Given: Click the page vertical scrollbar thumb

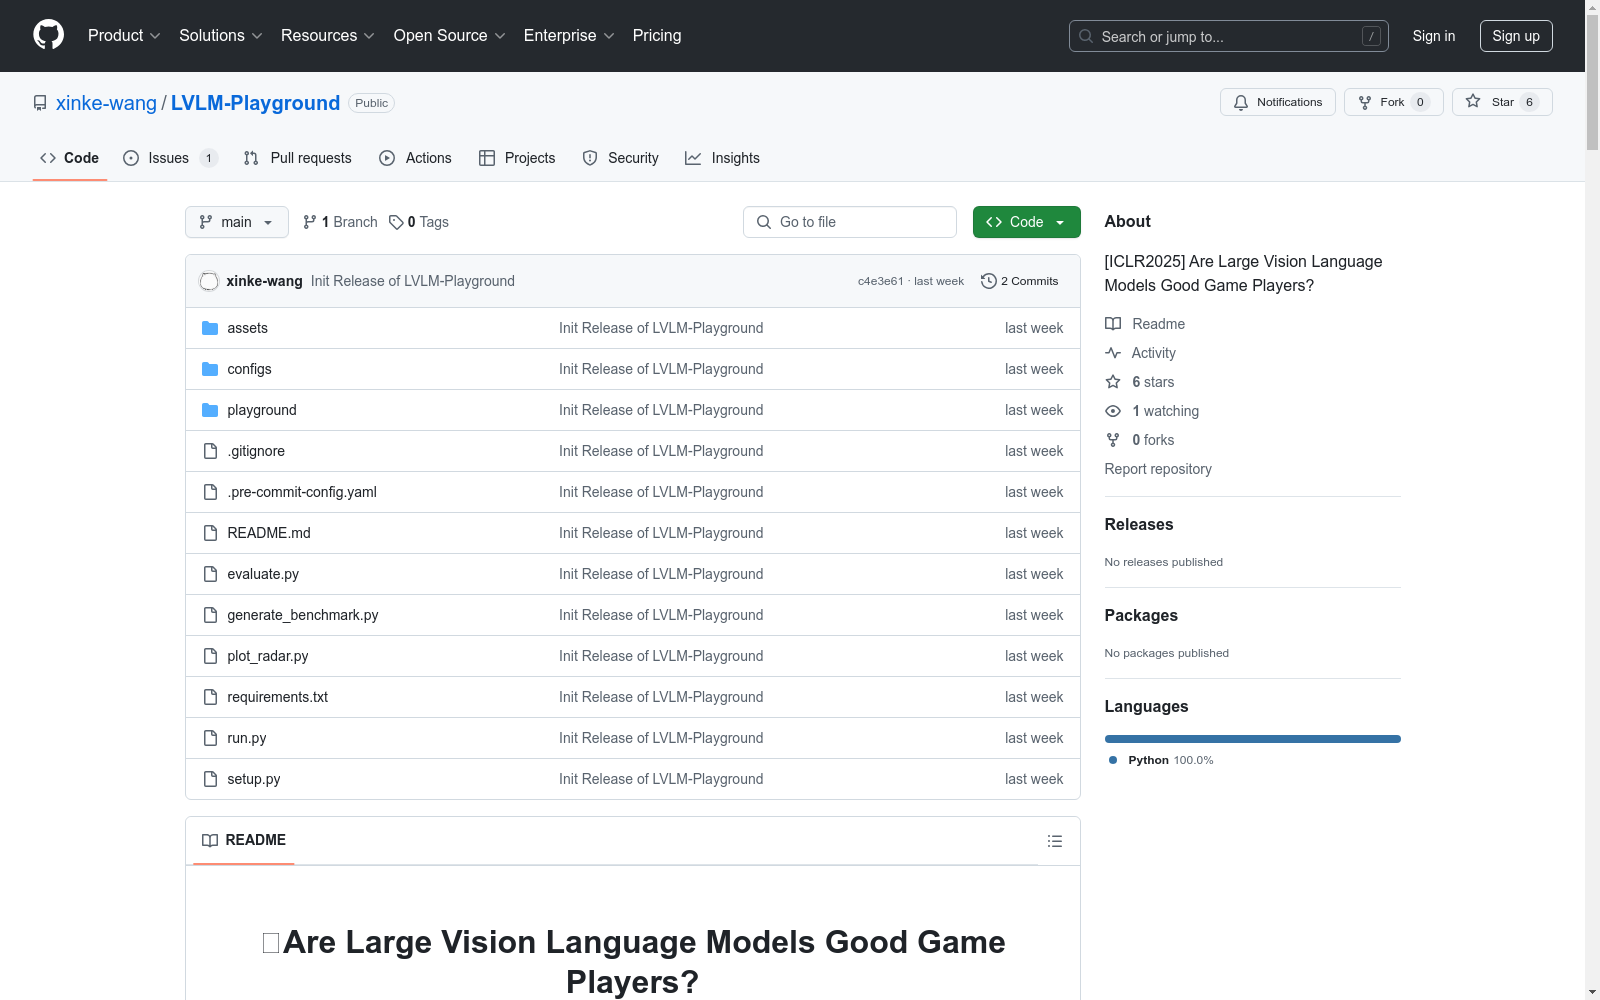Looking at the screenshot, I should pos(1592,82).
